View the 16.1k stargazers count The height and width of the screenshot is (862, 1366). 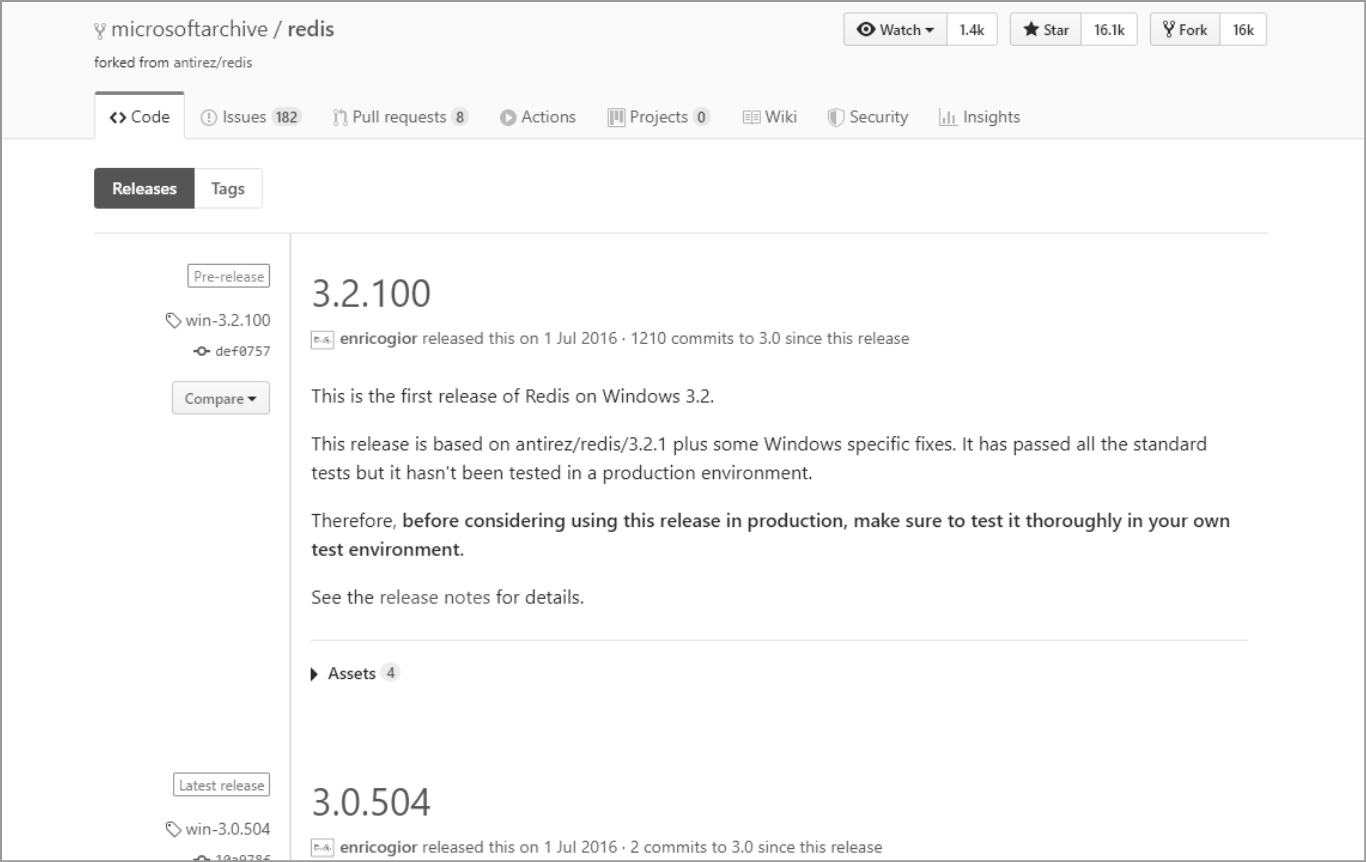pyautogui.click(x=1109, y=30)
